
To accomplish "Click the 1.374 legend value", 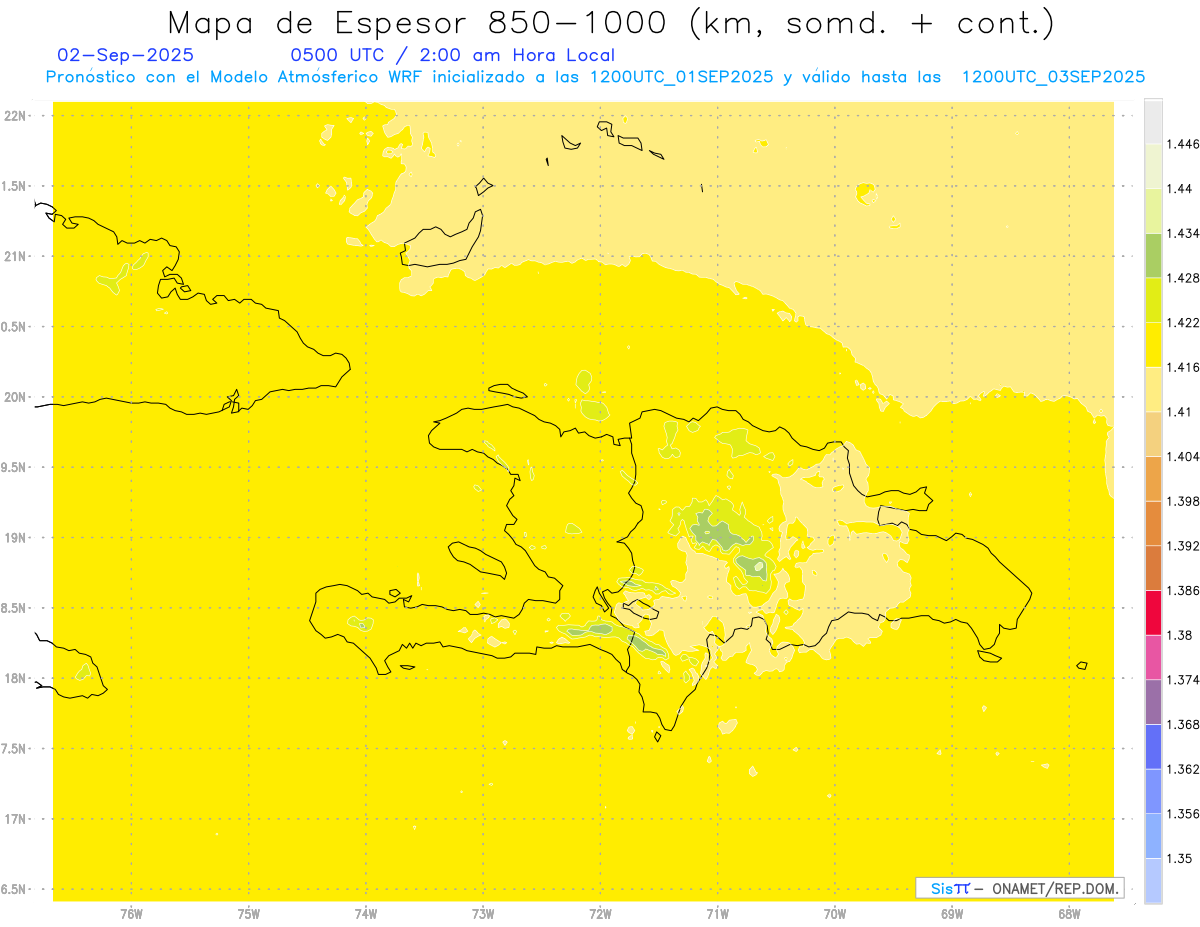I will coord(1183,679).
